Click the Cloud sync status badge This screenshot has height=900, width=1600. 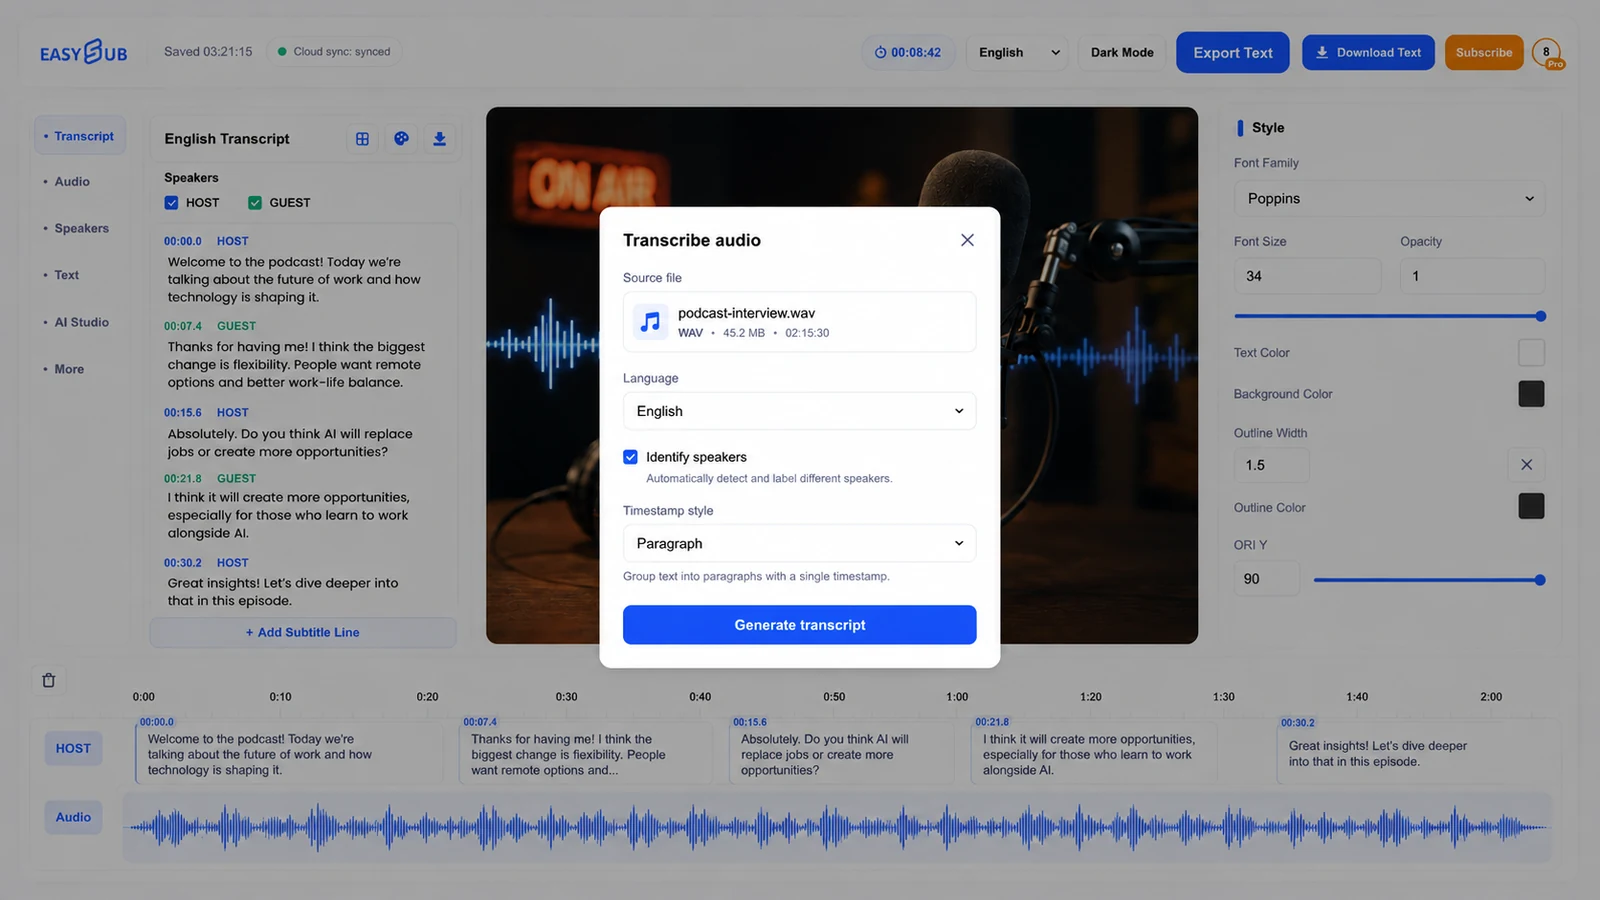pos(334,52)
